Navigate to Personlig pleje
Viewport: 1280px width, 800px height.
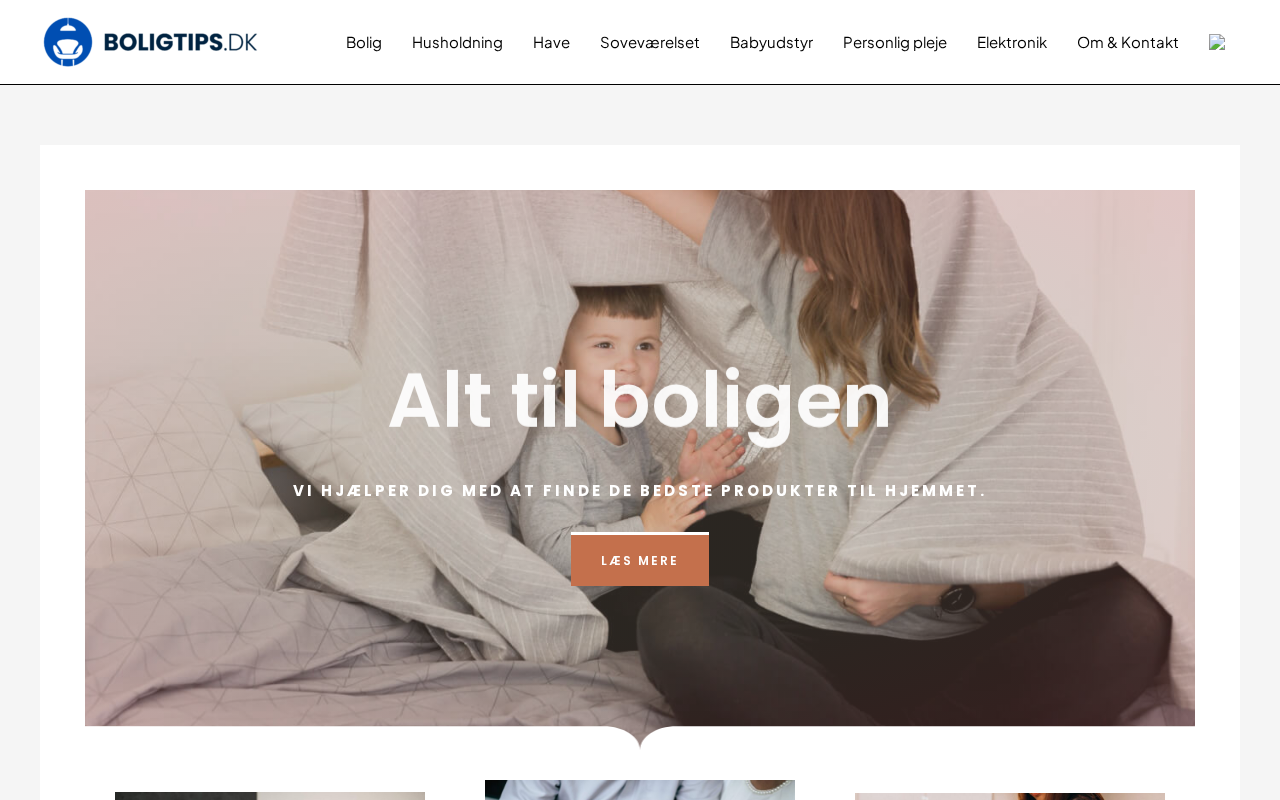point(895,42)
